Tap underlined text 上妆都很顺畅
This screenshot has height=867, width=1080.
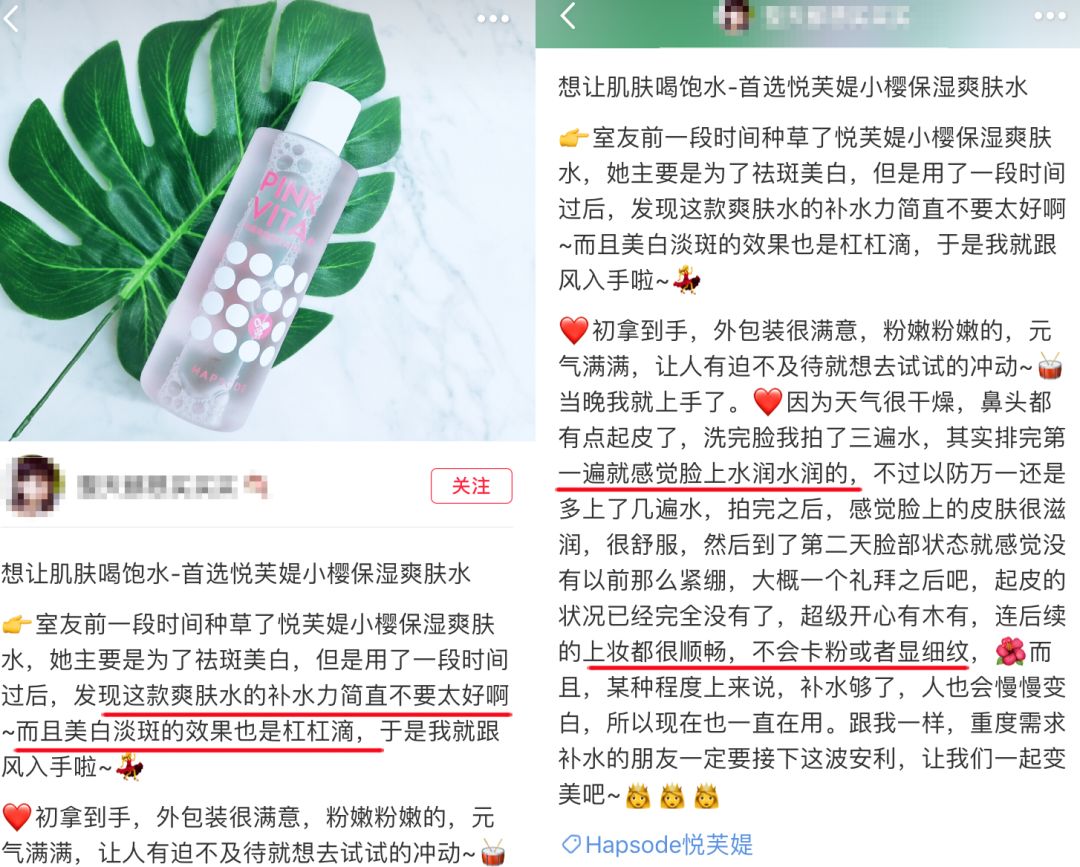[655, 651]
